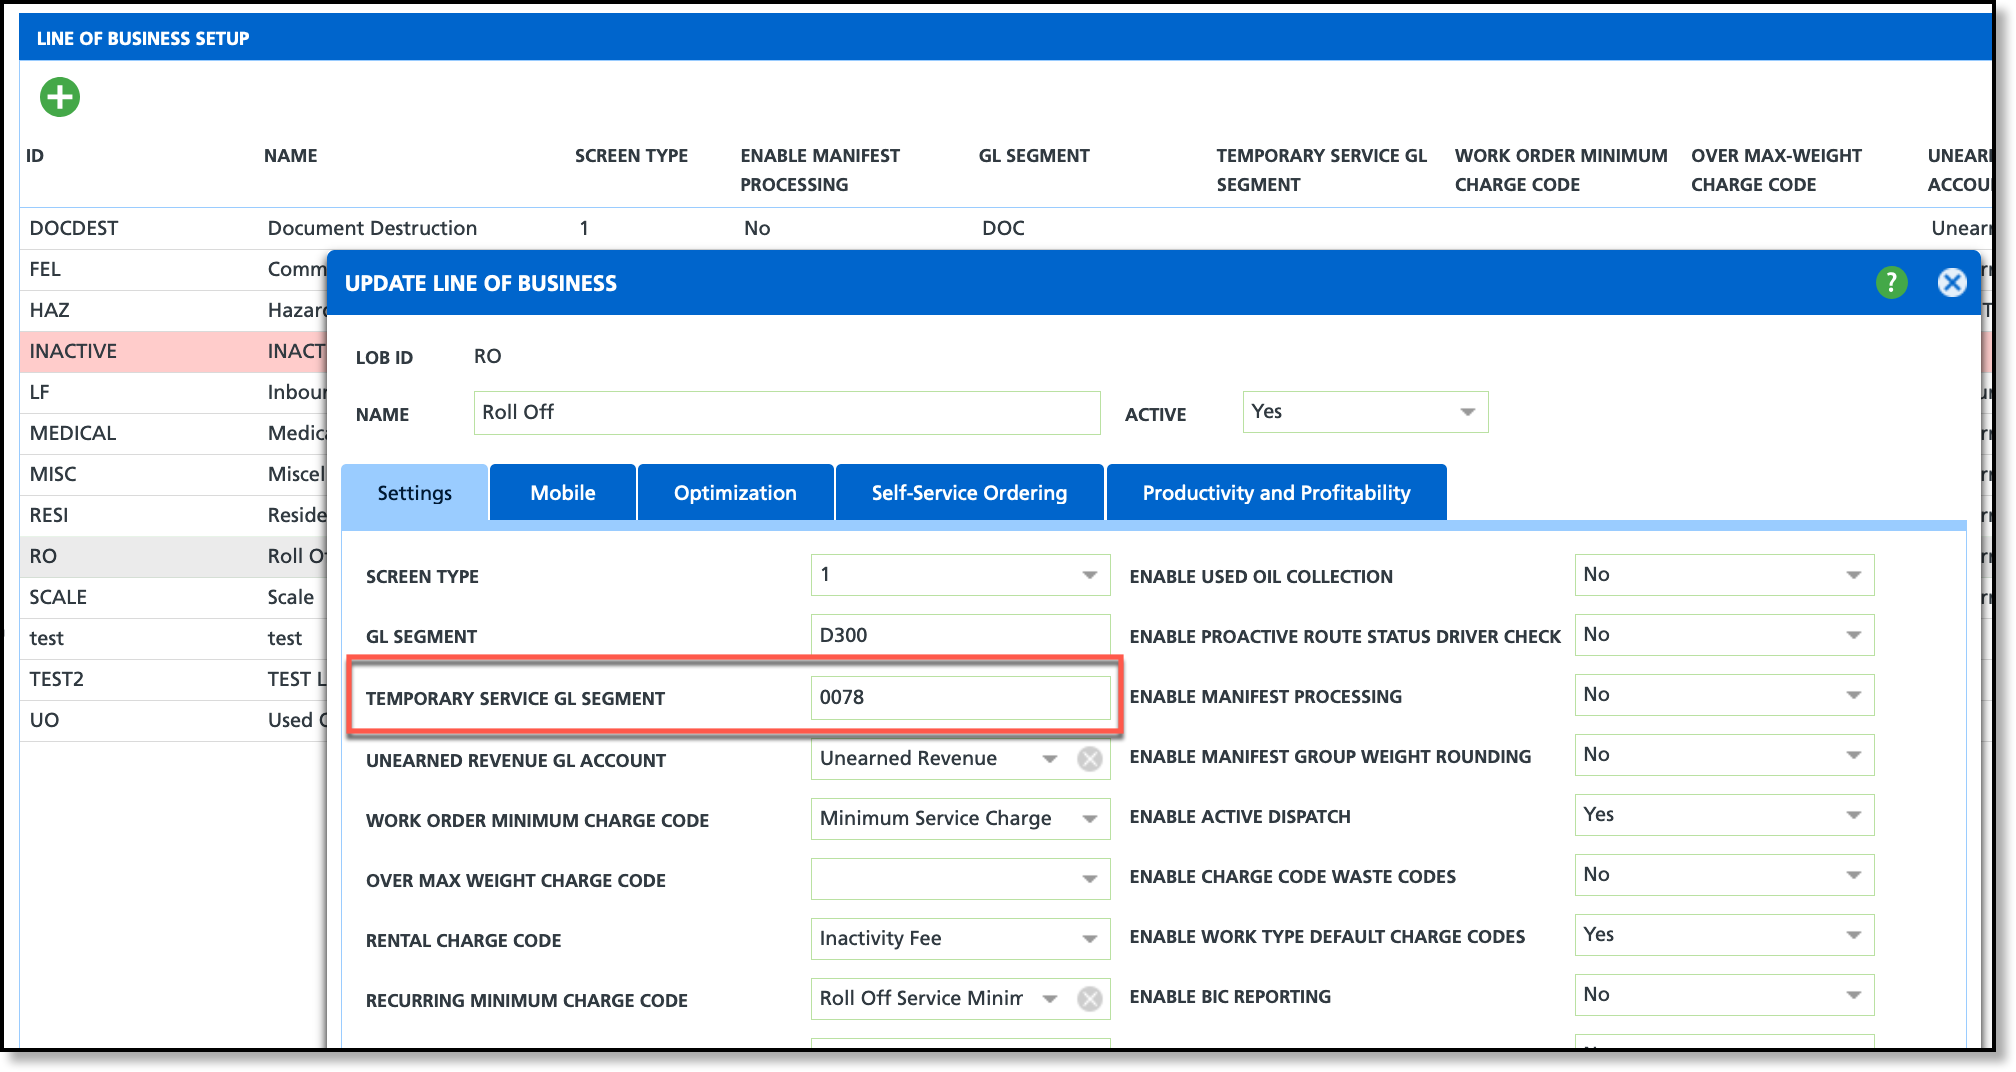
Task: Open Enable Proactive Route Status Driver Check dropdown
Action: point(1724,635)
